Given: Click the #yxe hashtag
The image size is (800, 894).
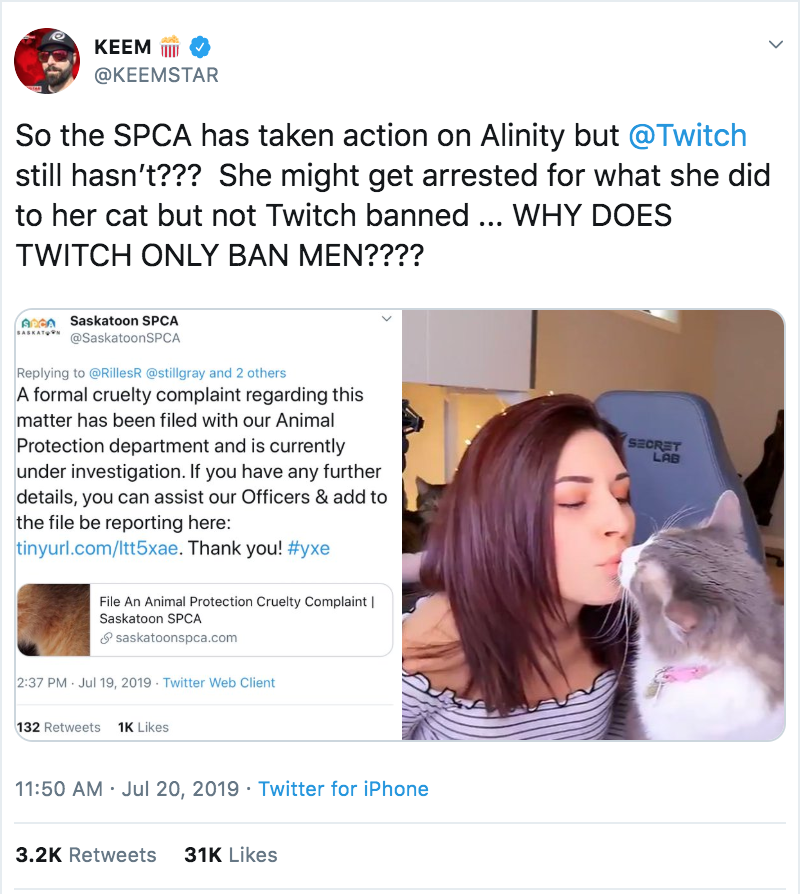Looking at the screenshot, I should point(308,548).
